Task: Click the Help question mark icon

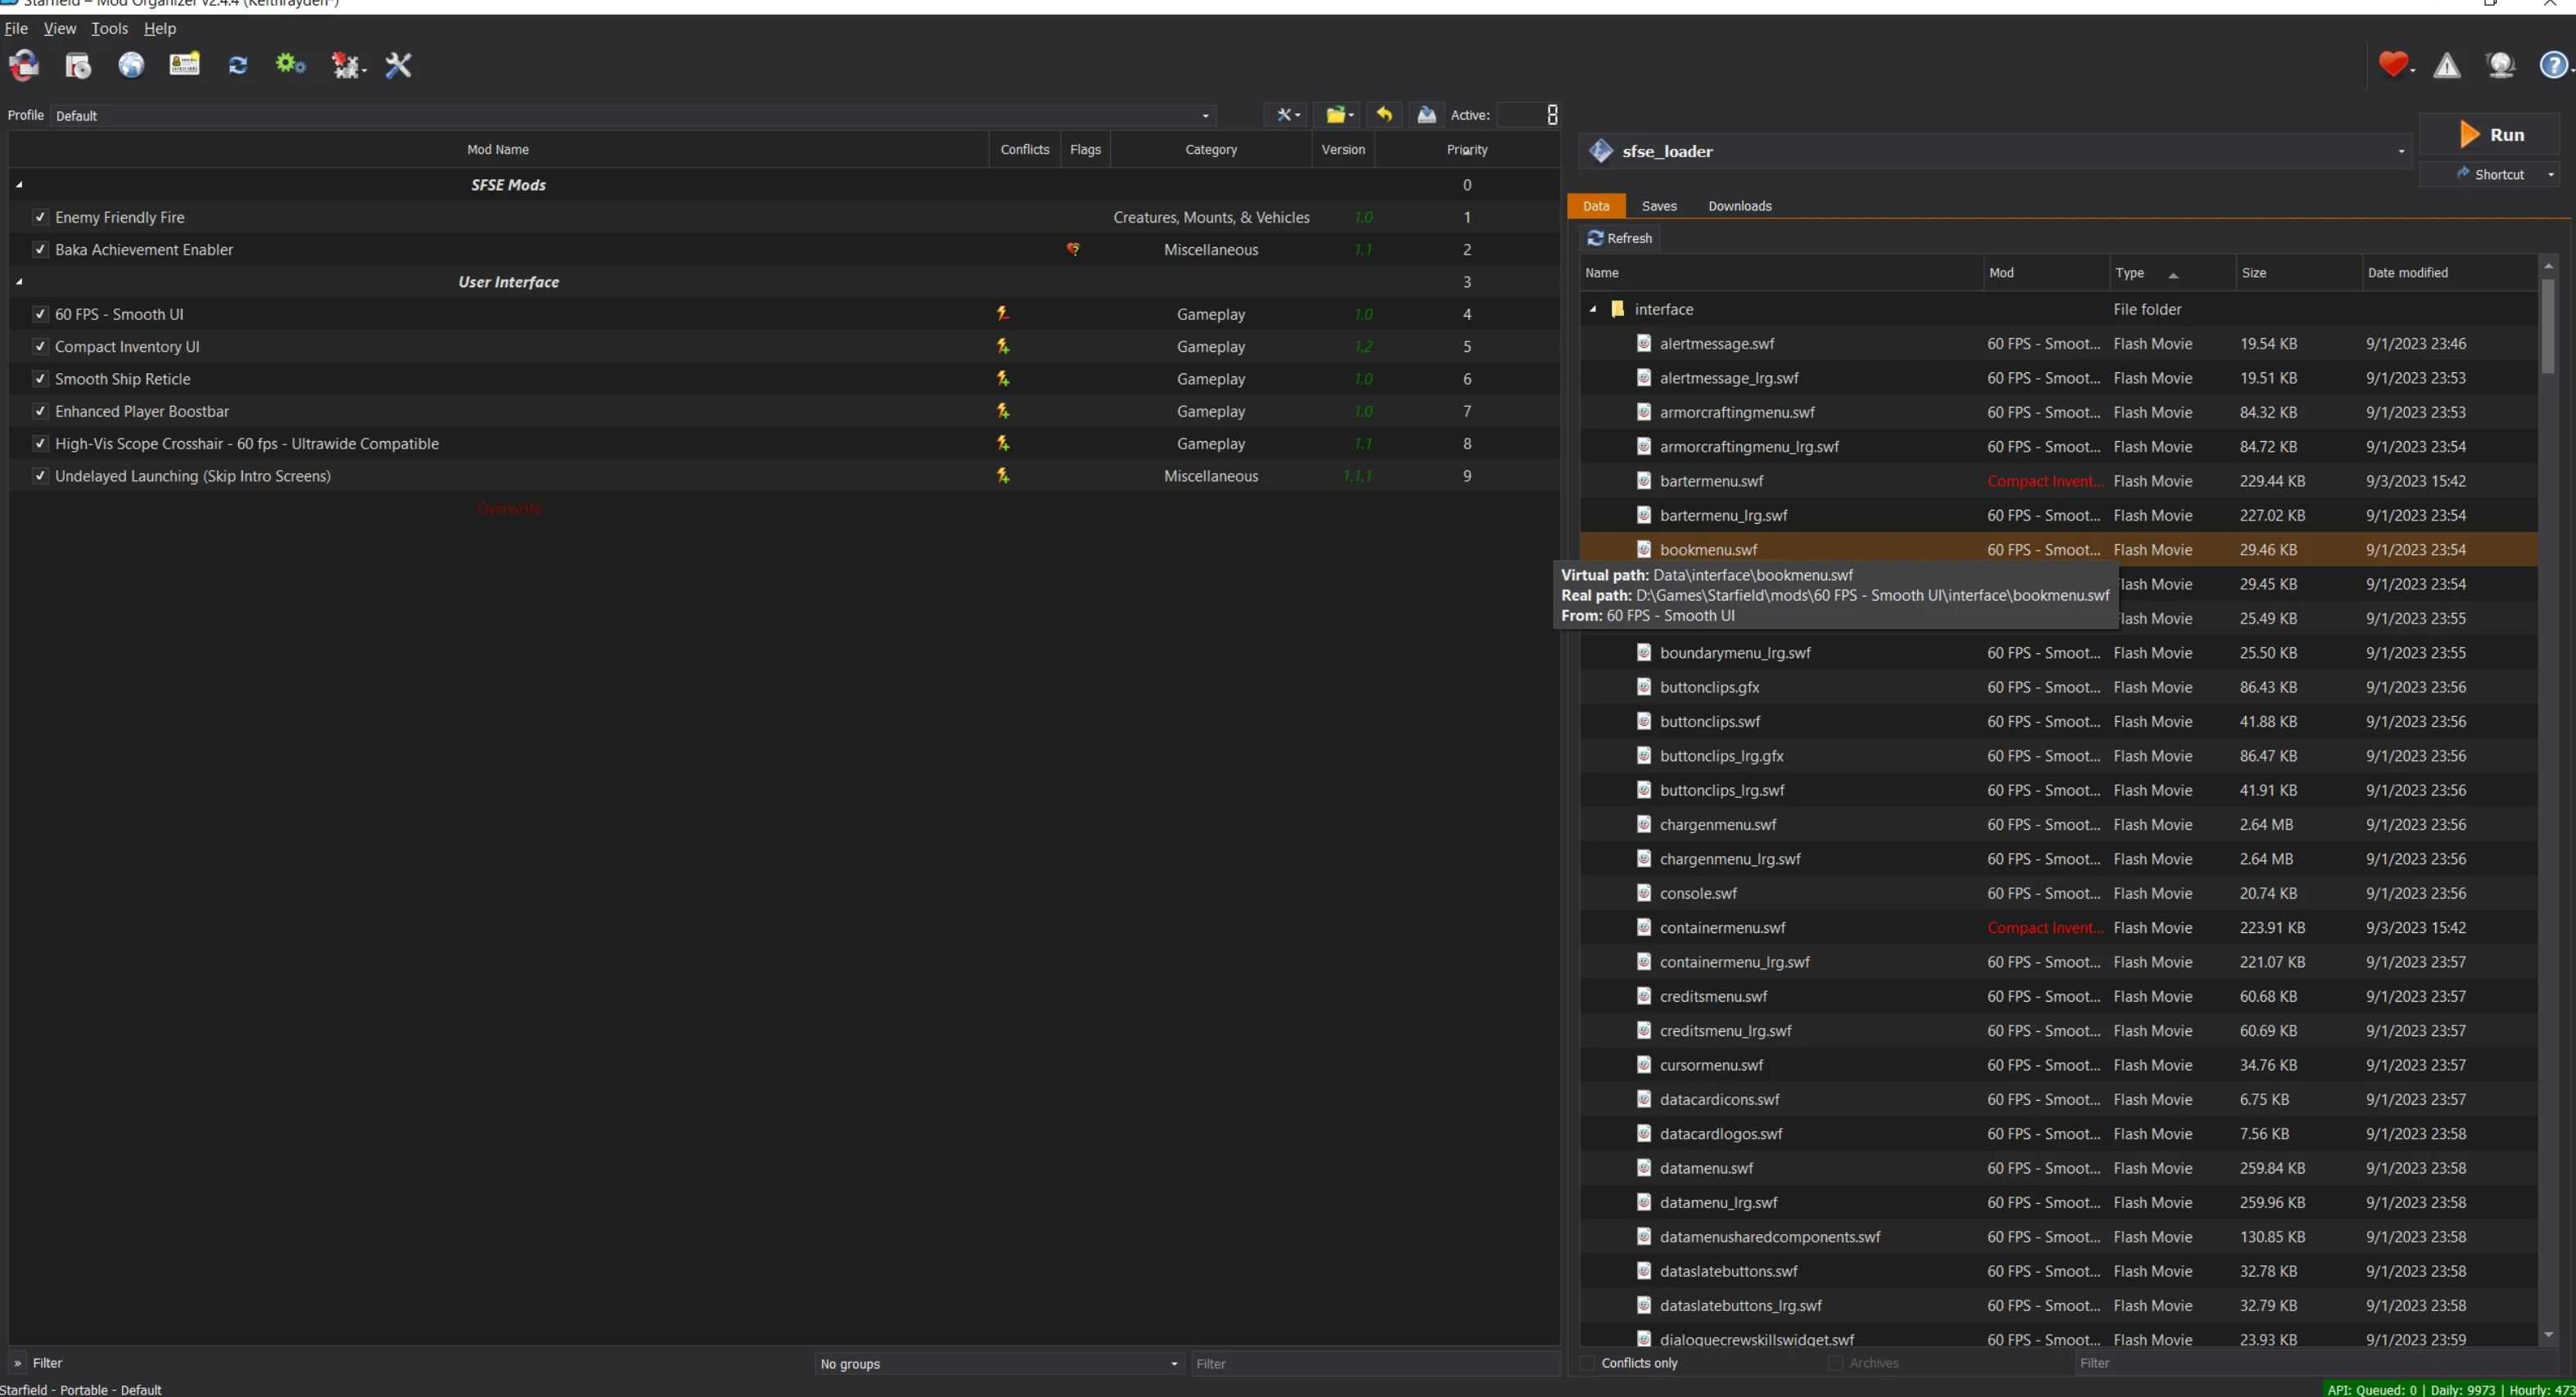Action: [x=2552, y=66]
